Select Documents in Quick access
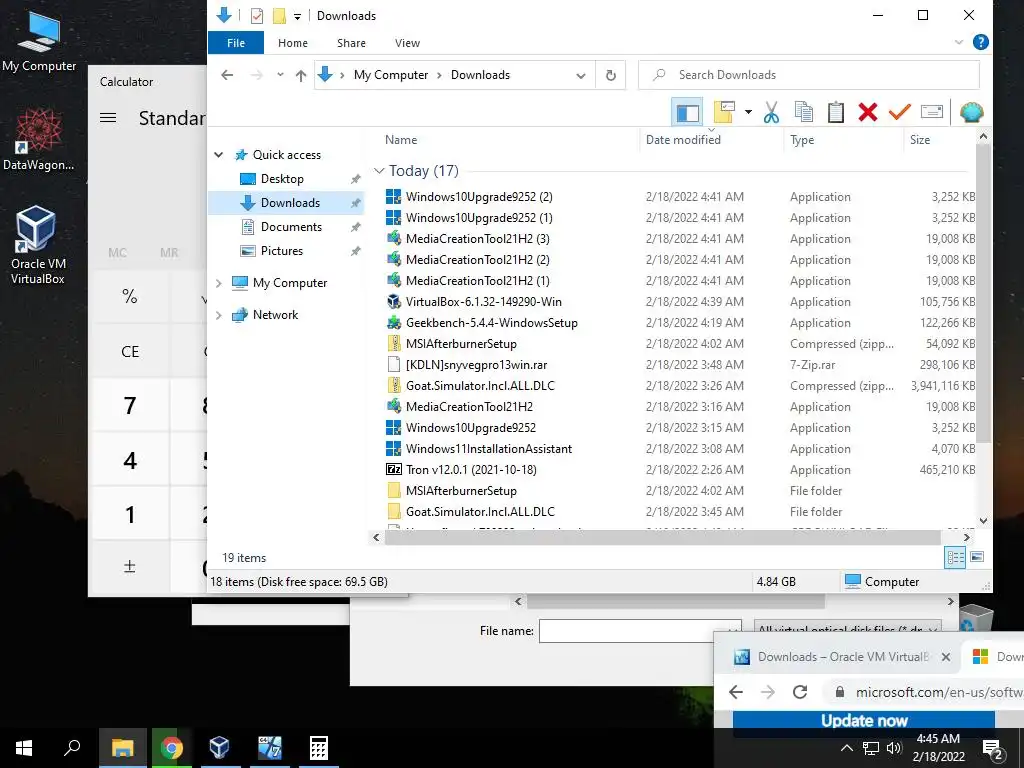Viewport: 1024px width, 768px height. [x=291, y=227]
